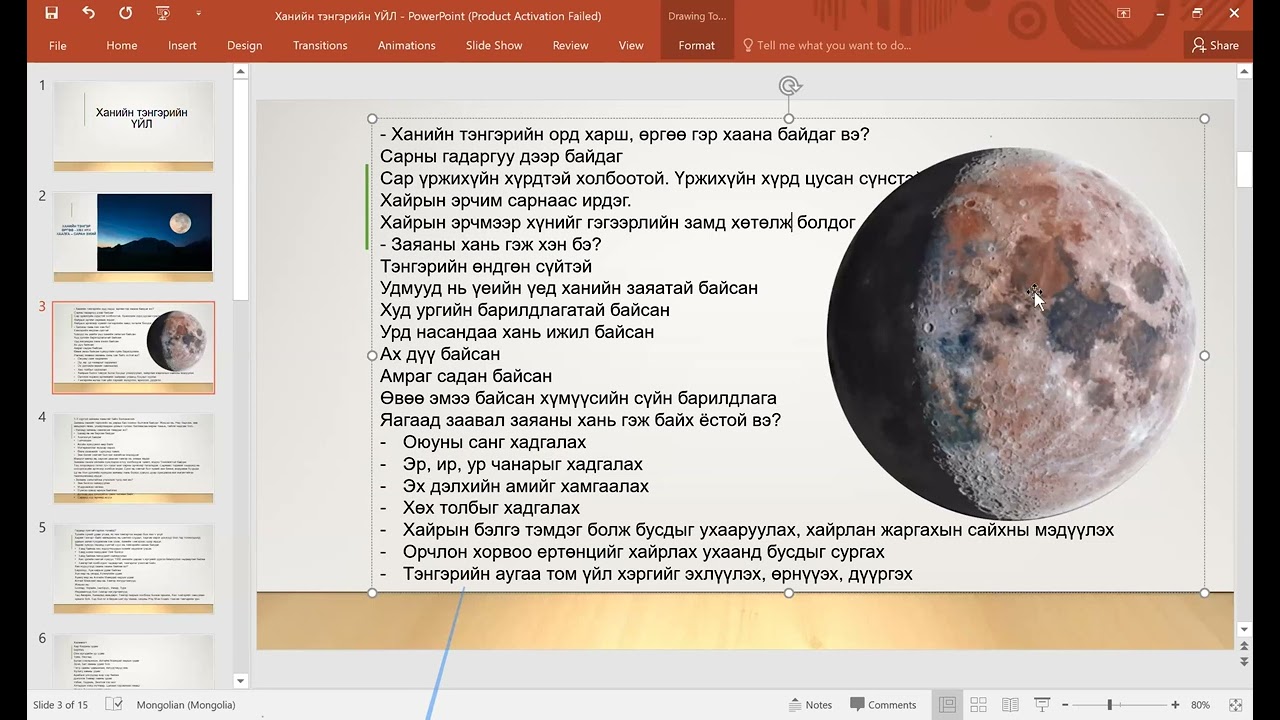Switch to the View tab
Viewport: 1280px width, 720px height.
click(631, 45)
